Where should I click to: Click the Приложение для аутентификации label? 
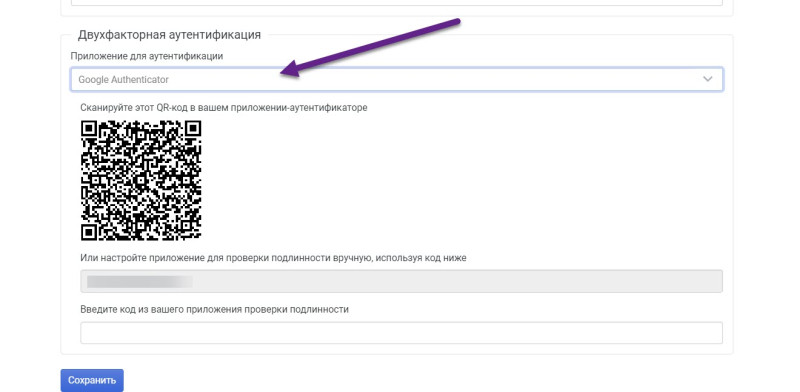(146, 56)
